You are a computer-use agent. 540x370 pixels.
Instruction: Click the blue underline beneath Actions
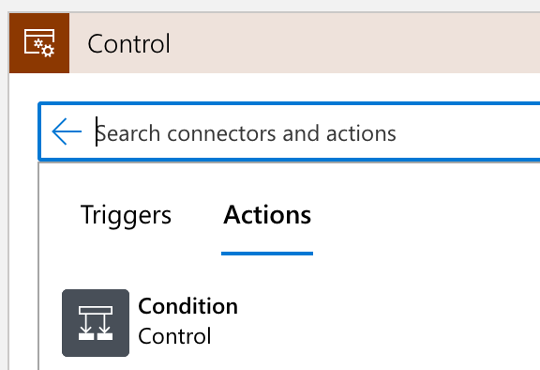point(267,254)
